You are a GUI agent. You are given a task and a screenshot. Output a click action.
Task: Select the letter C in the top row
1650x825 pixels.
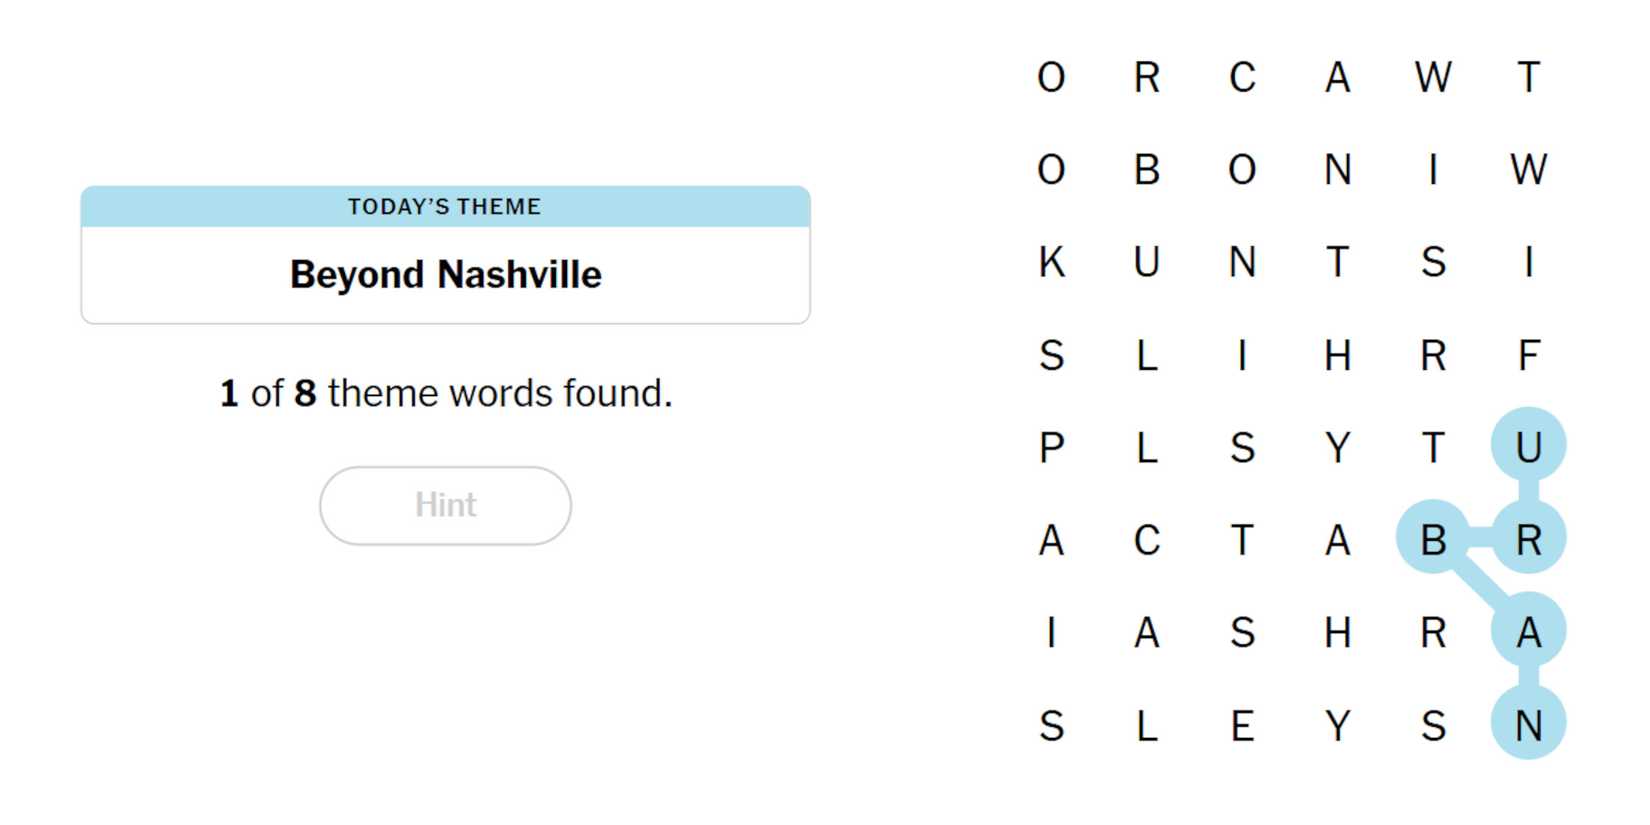pyautogui.click(x=1242, y=77)
